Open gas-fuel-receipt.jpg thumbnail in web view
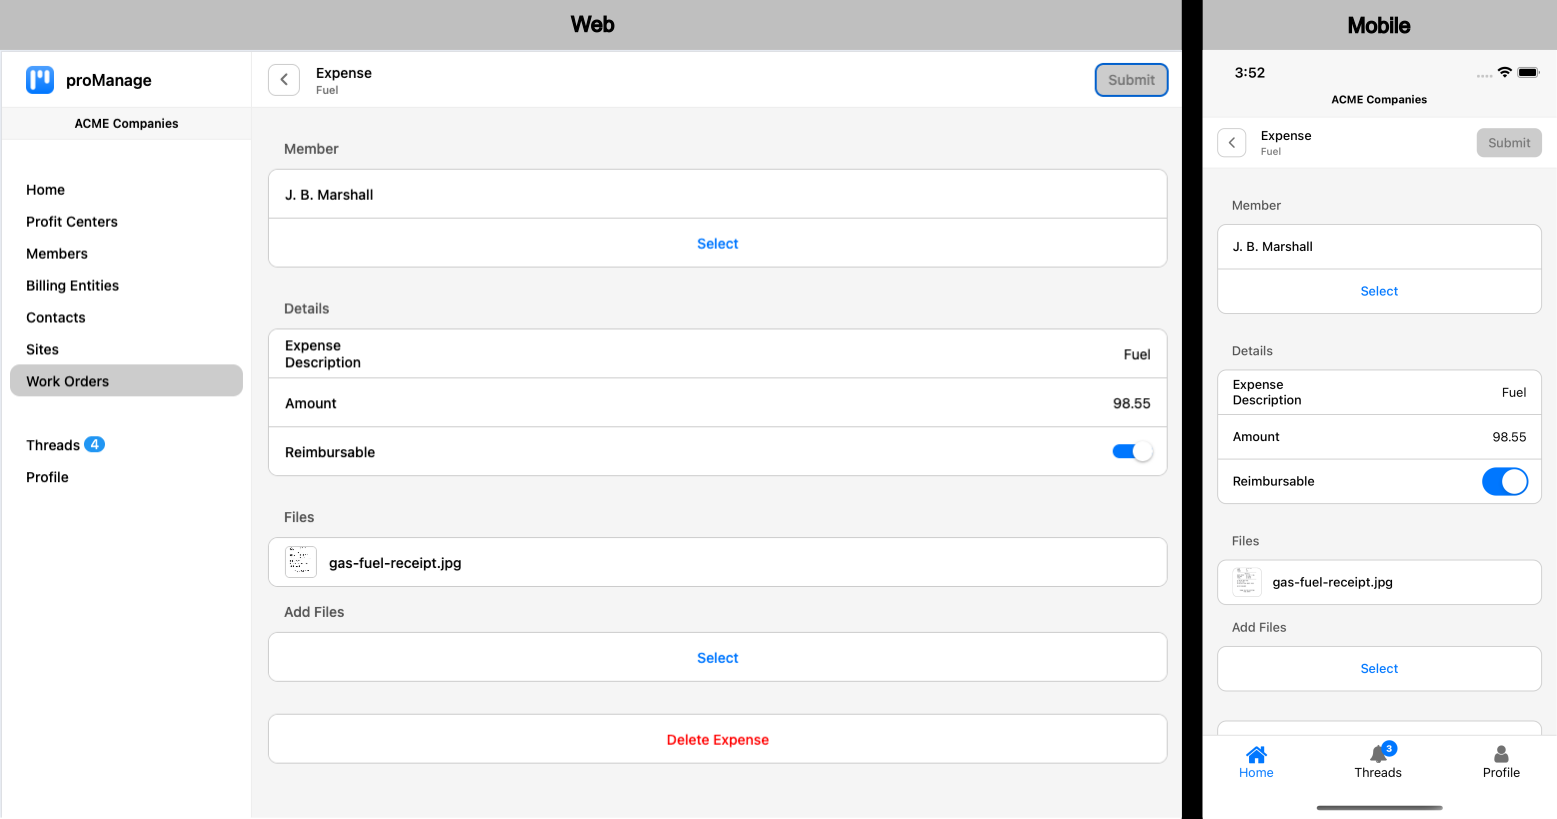 pyautogui.click(x=301, y=563)
